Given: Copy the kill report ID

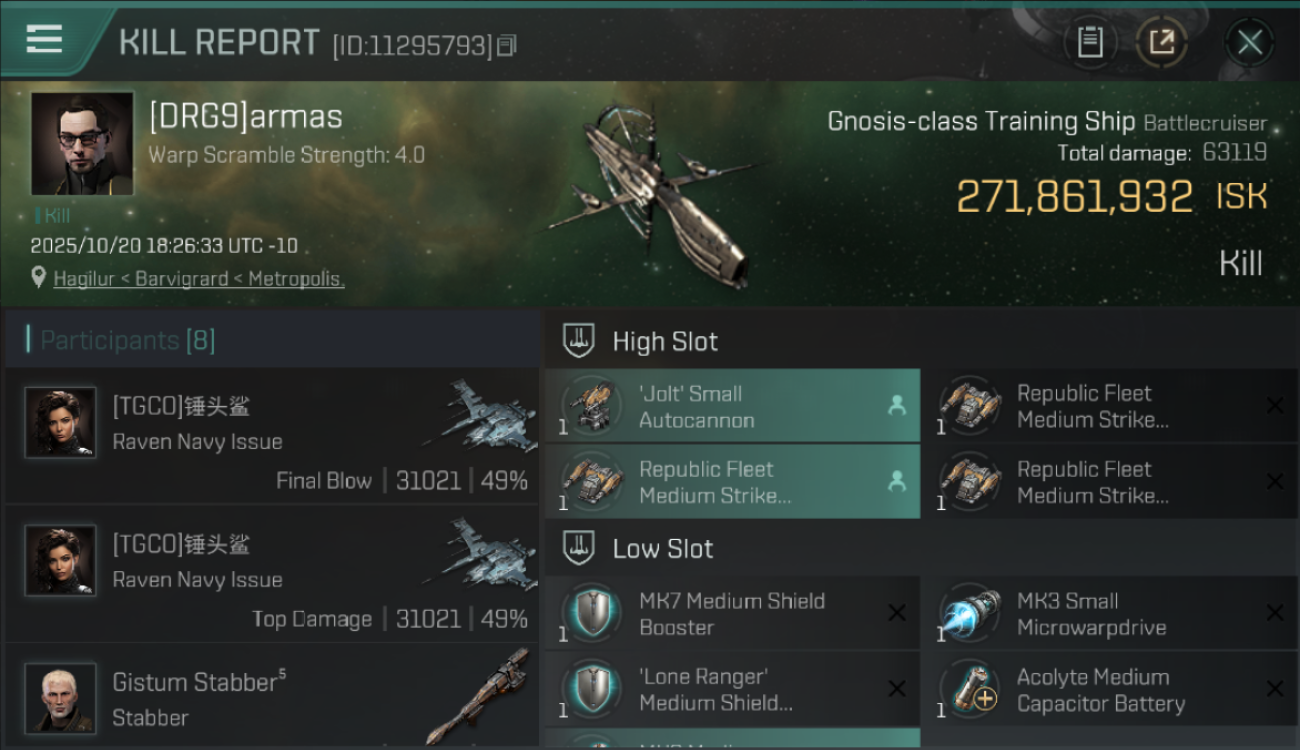Looking at the screenshot, I should click(x=508, y=45).
